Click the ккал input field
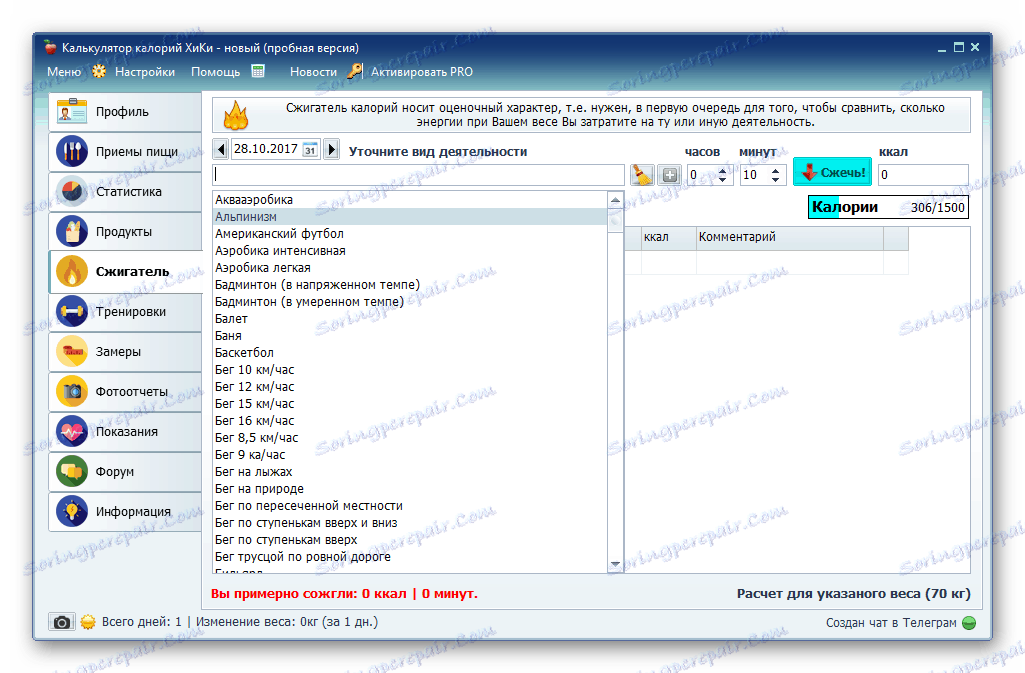This screenshot has height=673, width=1025. (922, 174)
